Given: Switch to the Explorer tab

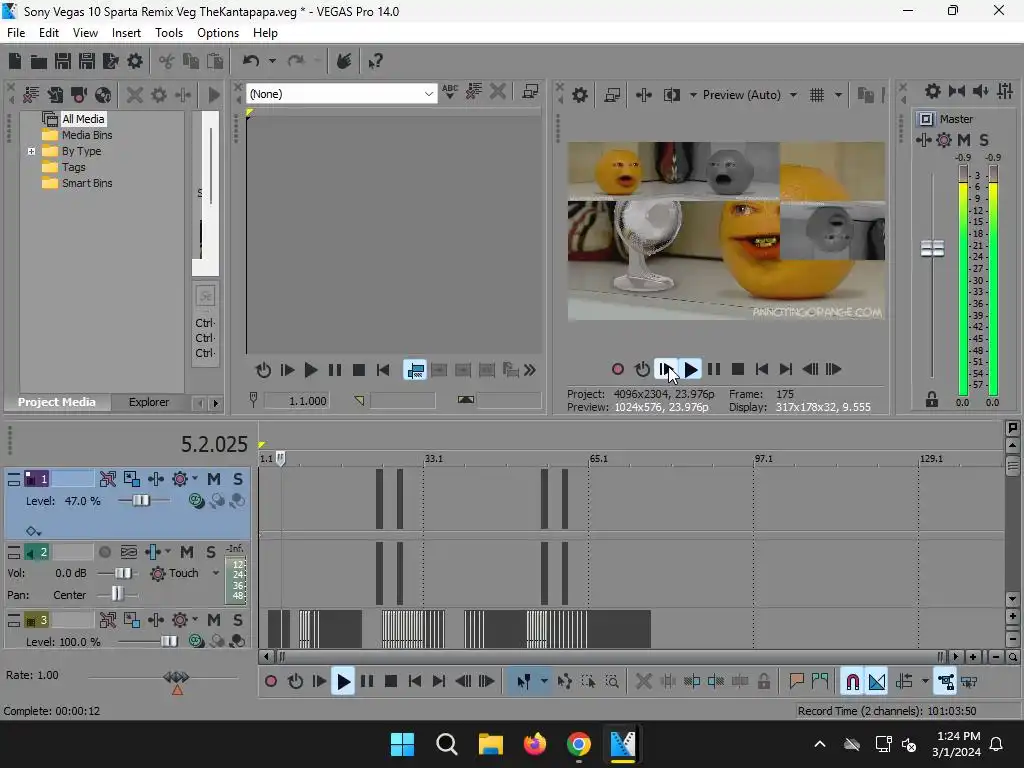Looking at the screenshot, I should (149, 402).
